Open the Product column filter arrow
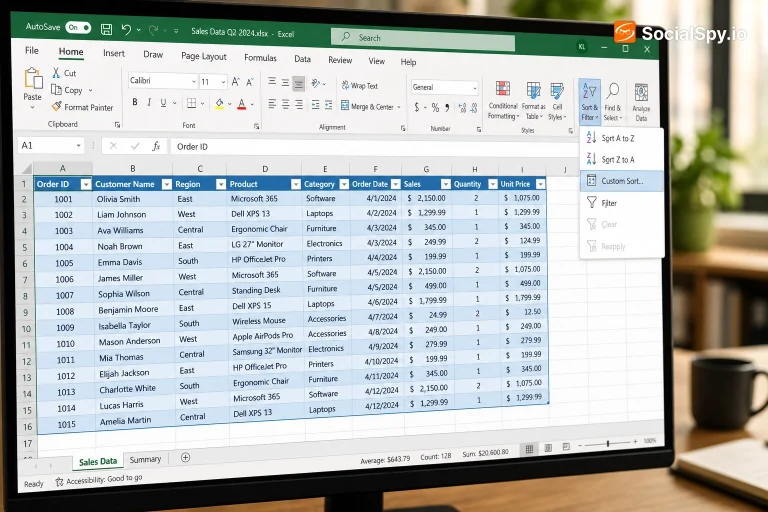Image resolution: width=768 pixels, height=512 pixels. (x=295, y=184)
